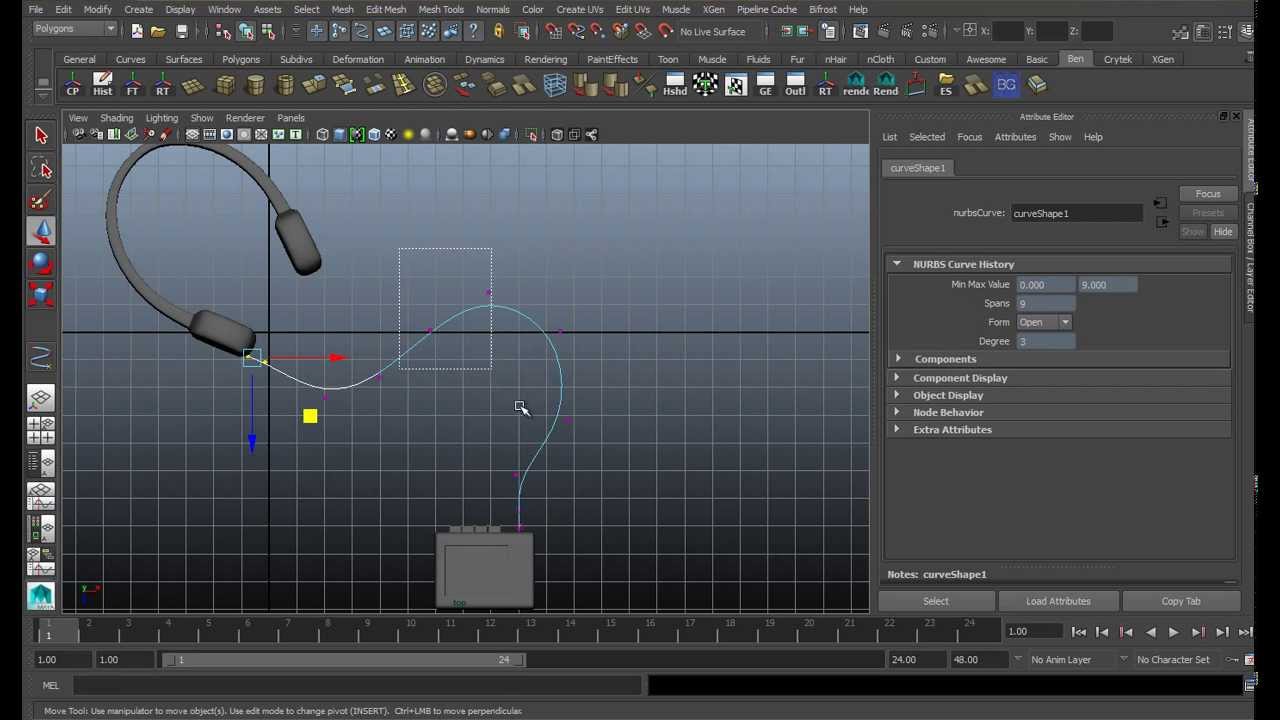Viewport: 1280px width, 720px height.
Task: Select the Scale tool cube icon
Action: pyautogui.click(x=41, y=295)
